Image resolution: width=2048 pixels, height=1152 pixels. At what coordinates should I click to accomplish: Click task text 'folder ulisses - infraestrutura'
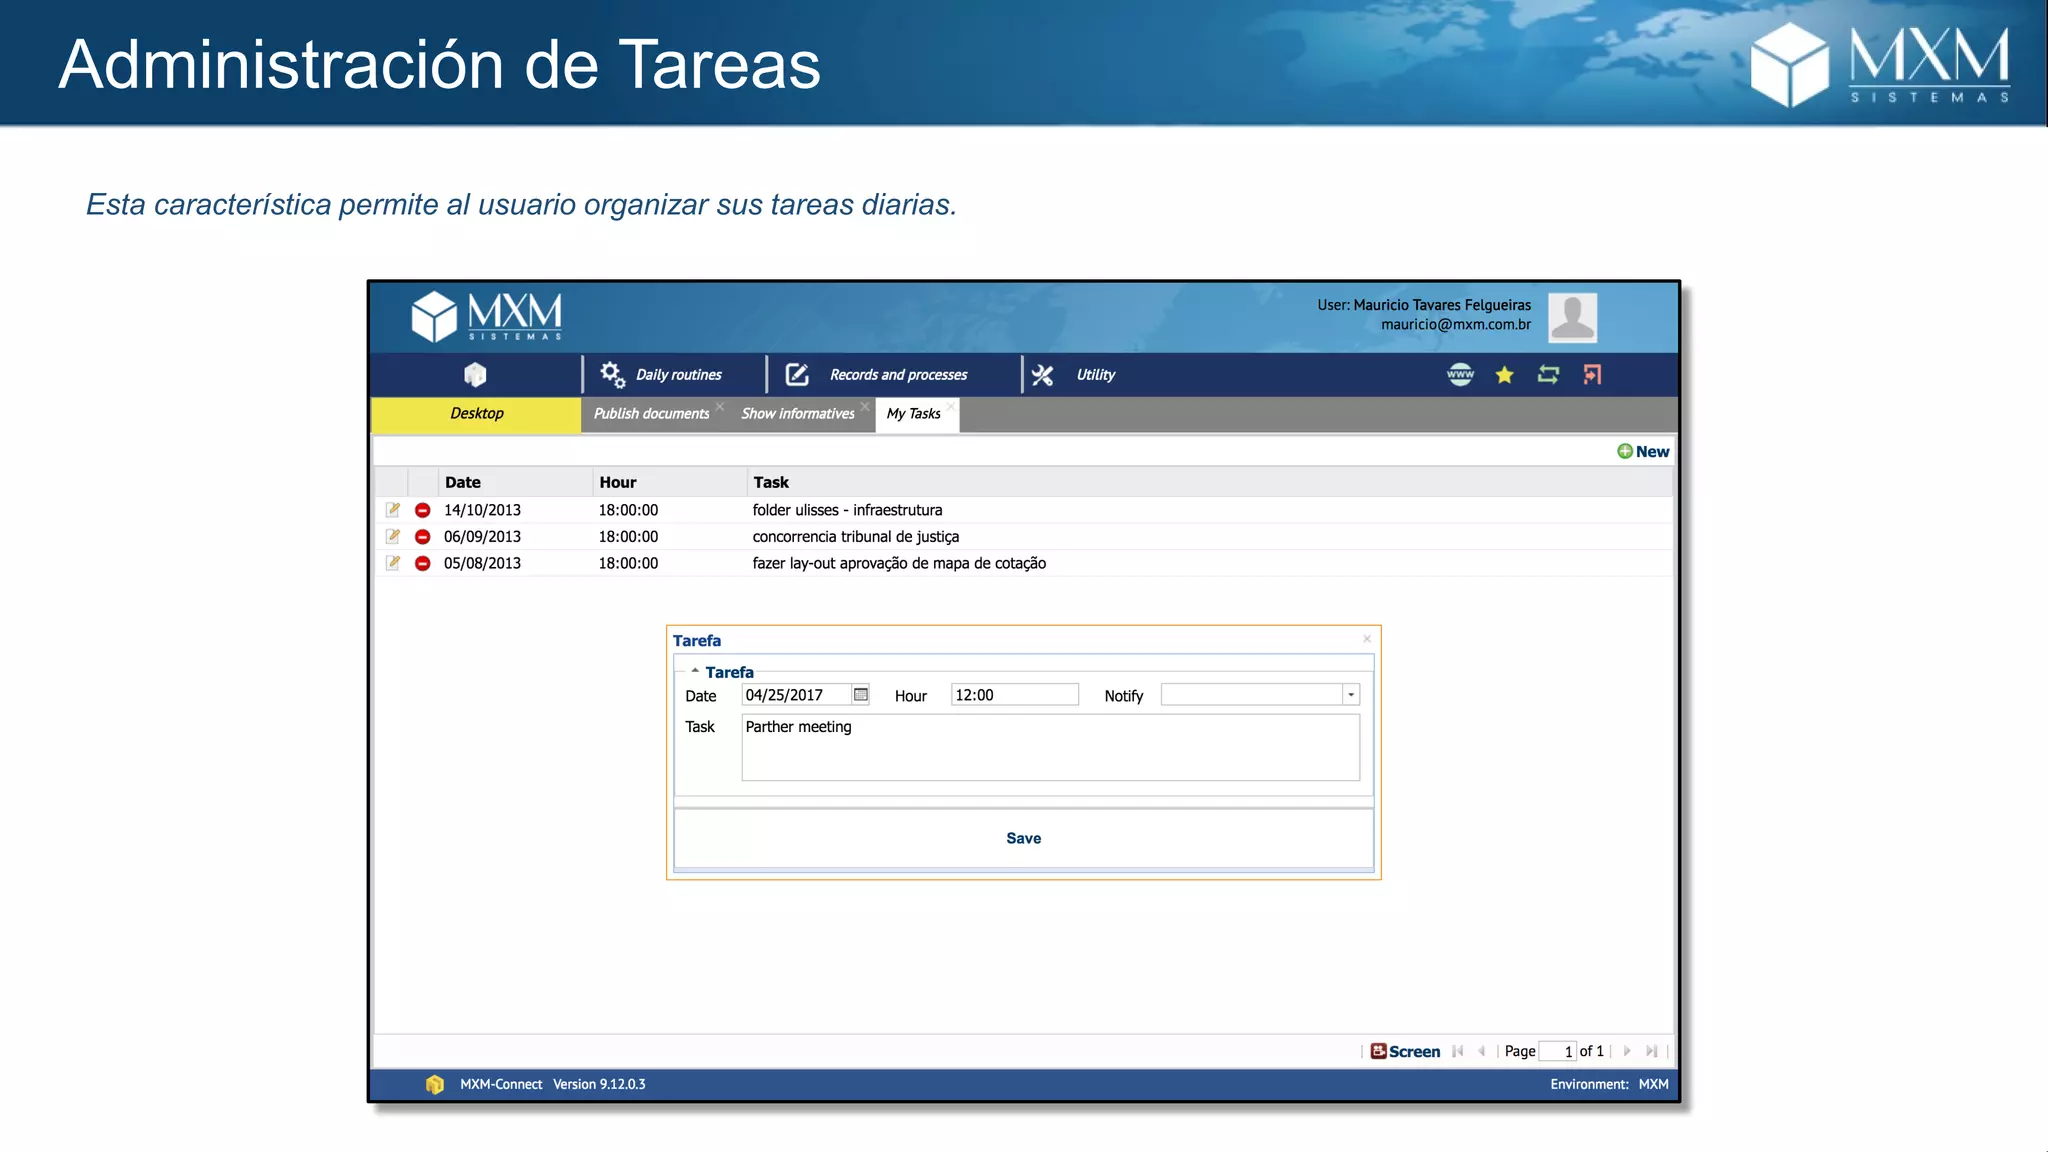[x=847, y=510]
